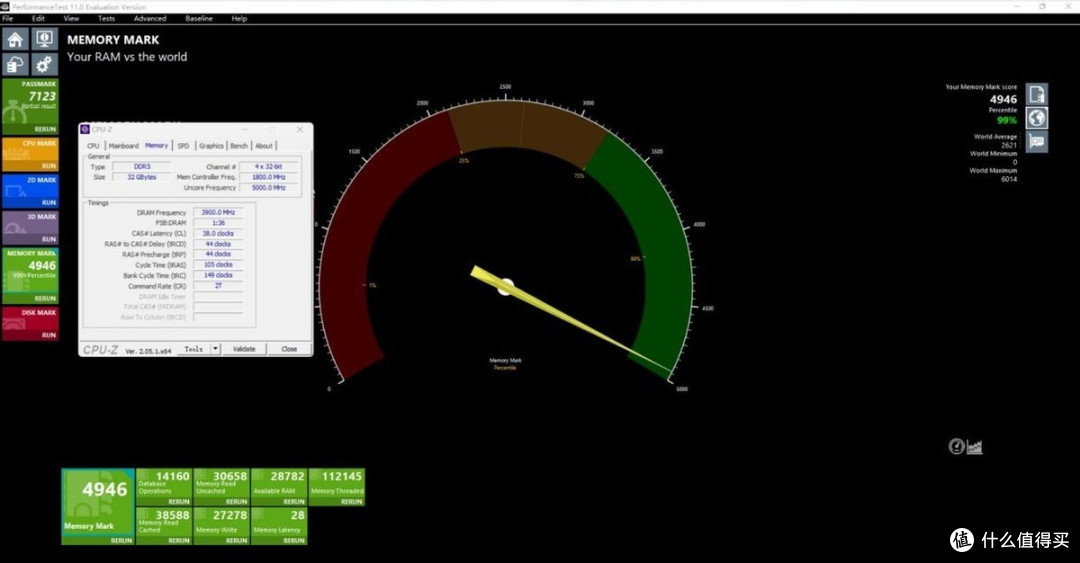
Task: Rerun the PassMark overall test
Action: click(45, 129)
